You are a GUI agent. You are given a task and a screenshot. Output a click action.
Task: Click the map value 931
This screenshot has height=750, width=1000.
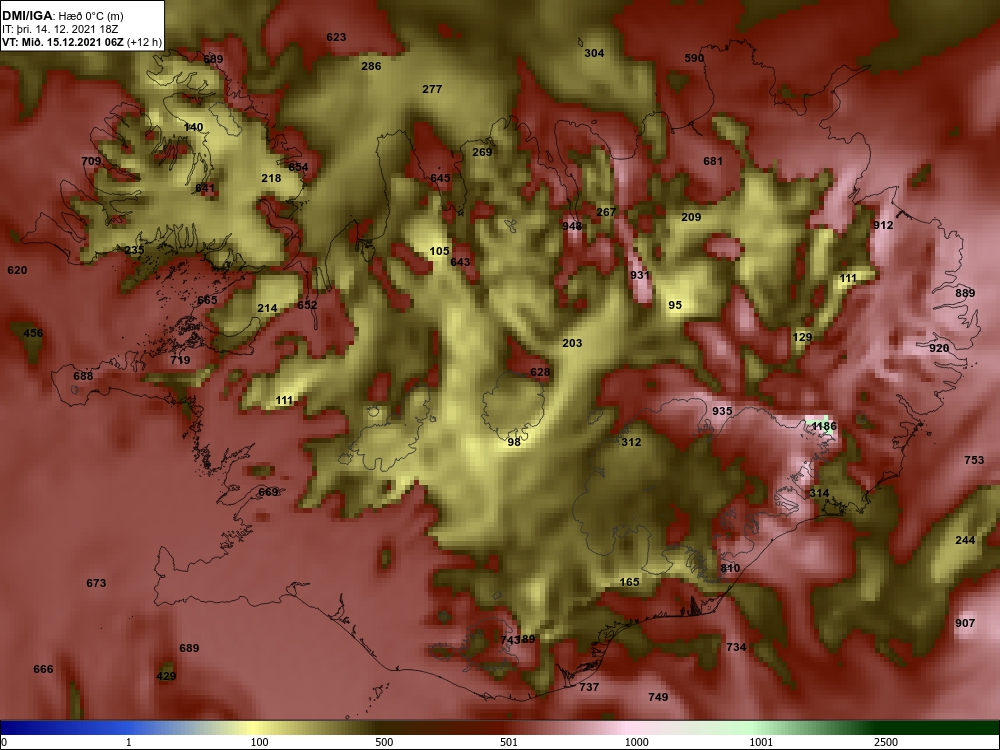click(640, 276)
